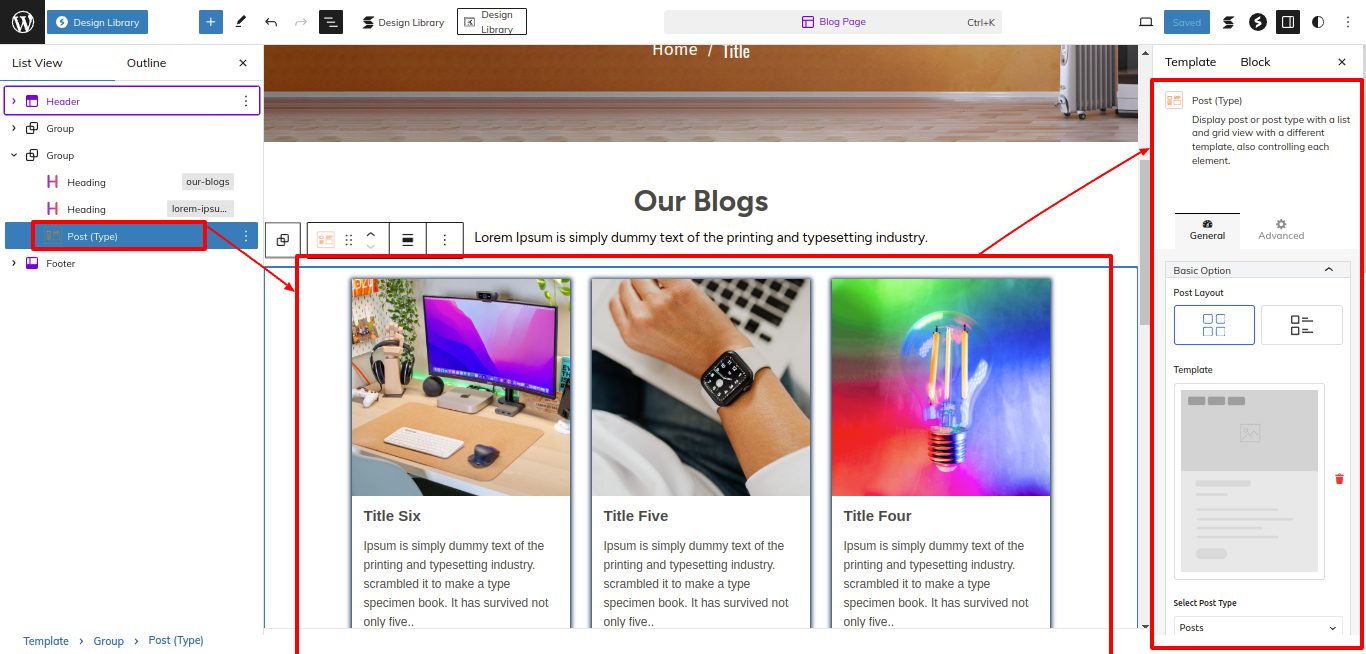The height and width of the screenshot is (654, 1366).
Task: Open the Options three-dot menu in top bar
Action: [x=1348, y=22]
